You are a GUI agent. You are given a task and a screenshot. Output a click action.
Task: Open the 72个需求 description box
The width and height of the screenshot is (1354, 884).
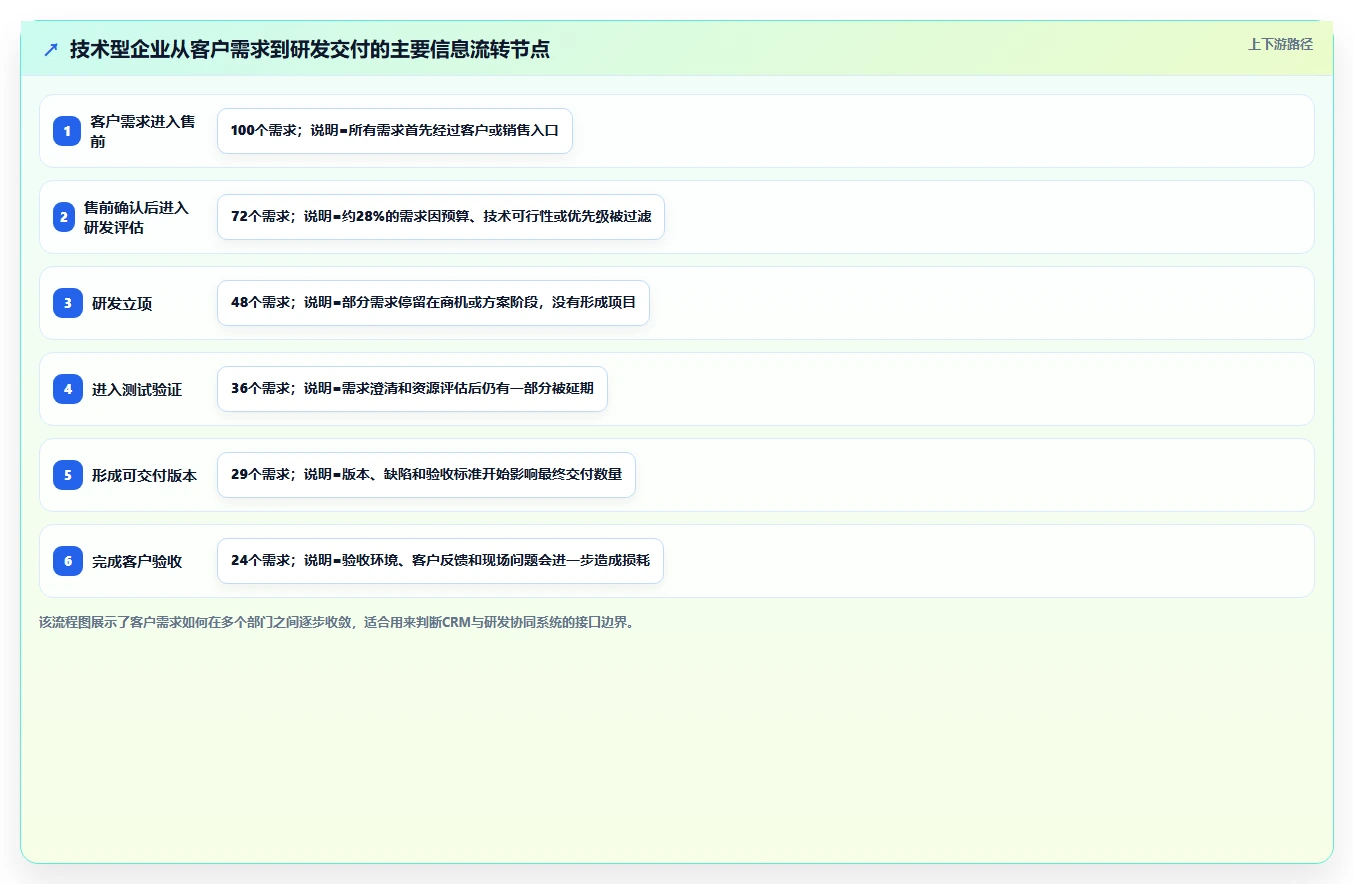(x=441, y=217)
